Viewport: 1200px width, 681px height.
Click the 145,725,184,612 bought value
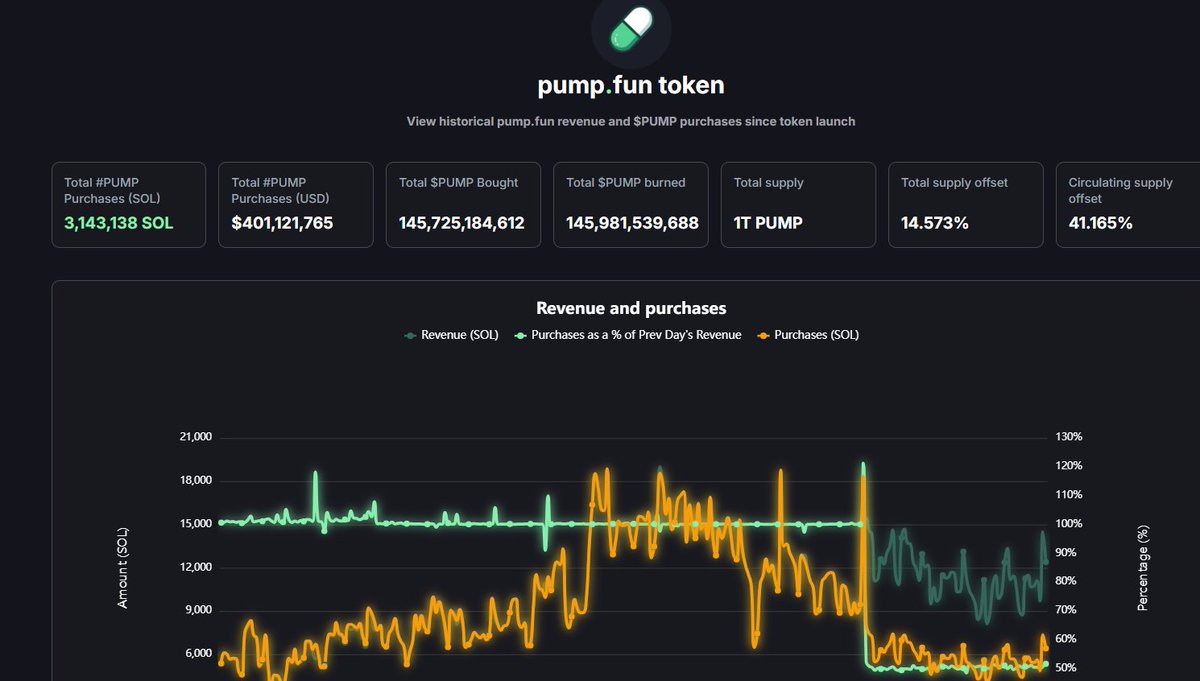461,223
